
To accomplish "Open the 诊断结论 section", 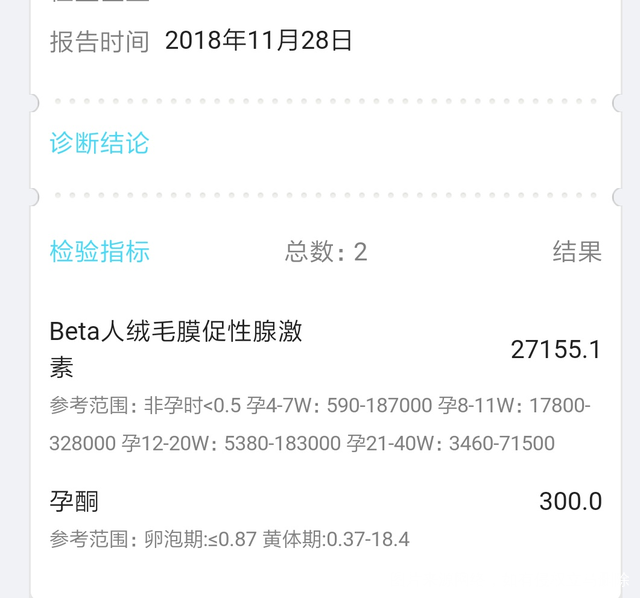I will (99, 143).
